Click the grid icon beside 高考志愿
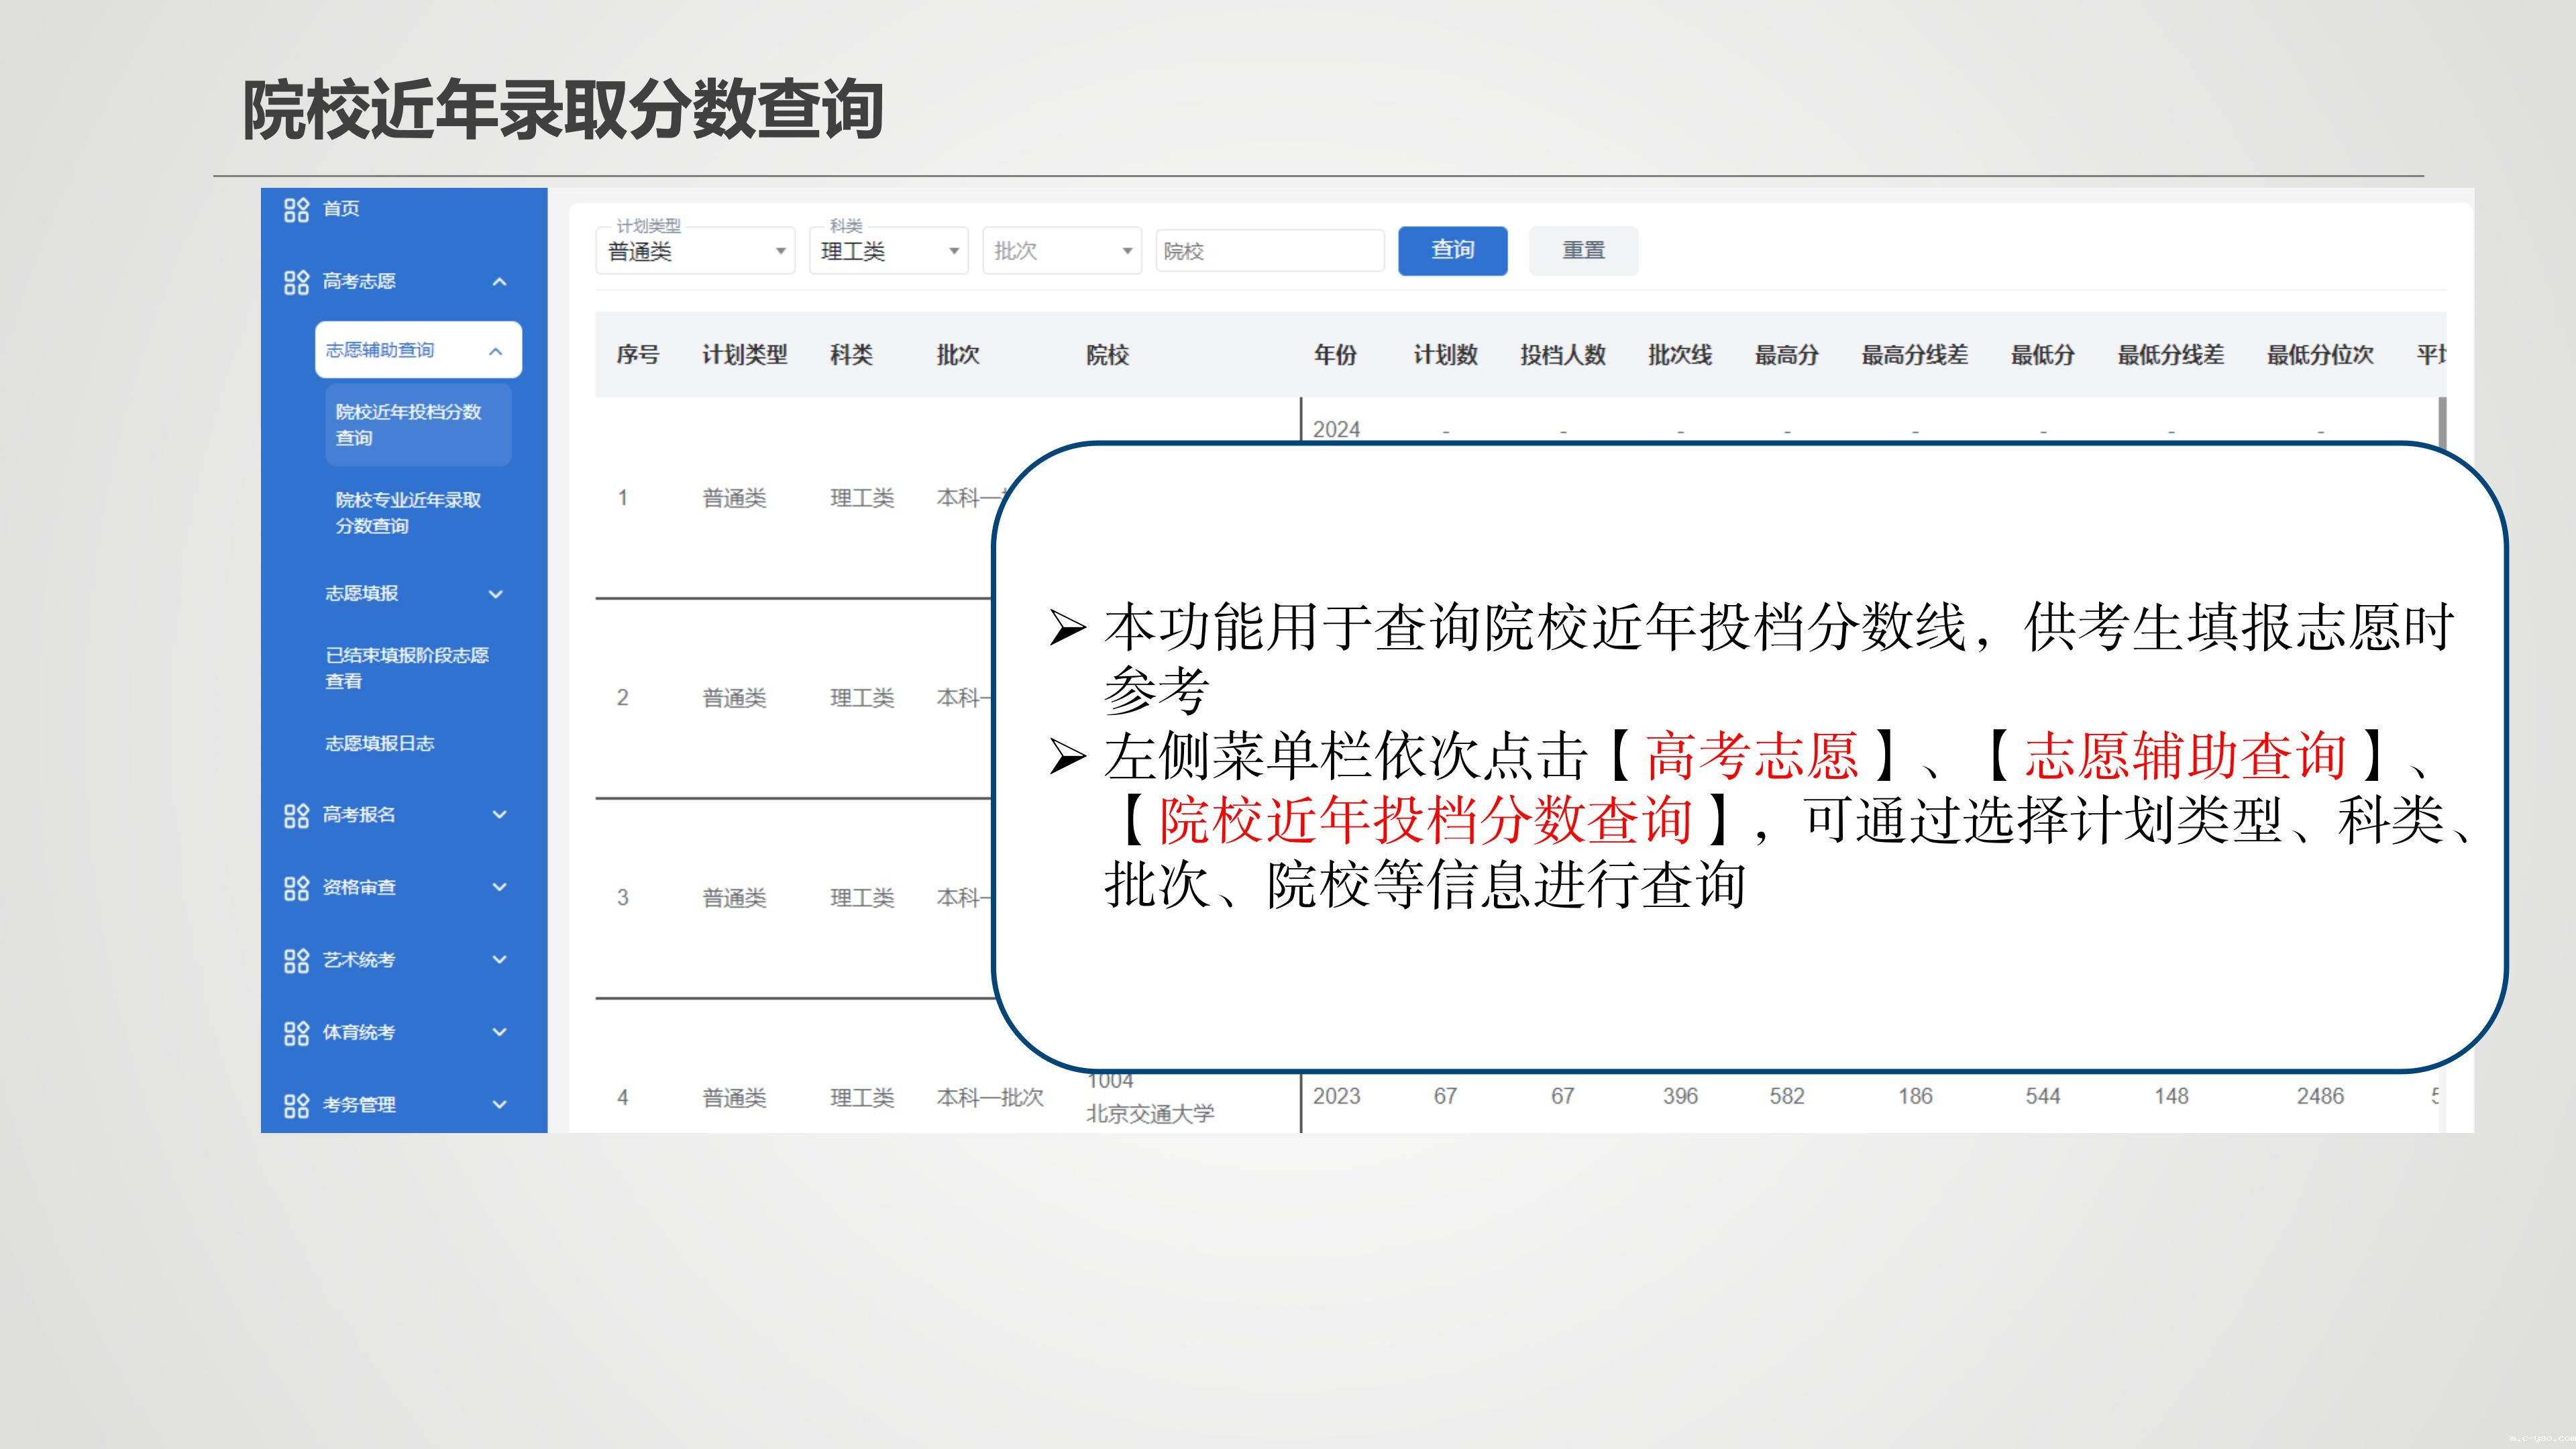This screenshot has height=1449, width=2576. point(296,282)
